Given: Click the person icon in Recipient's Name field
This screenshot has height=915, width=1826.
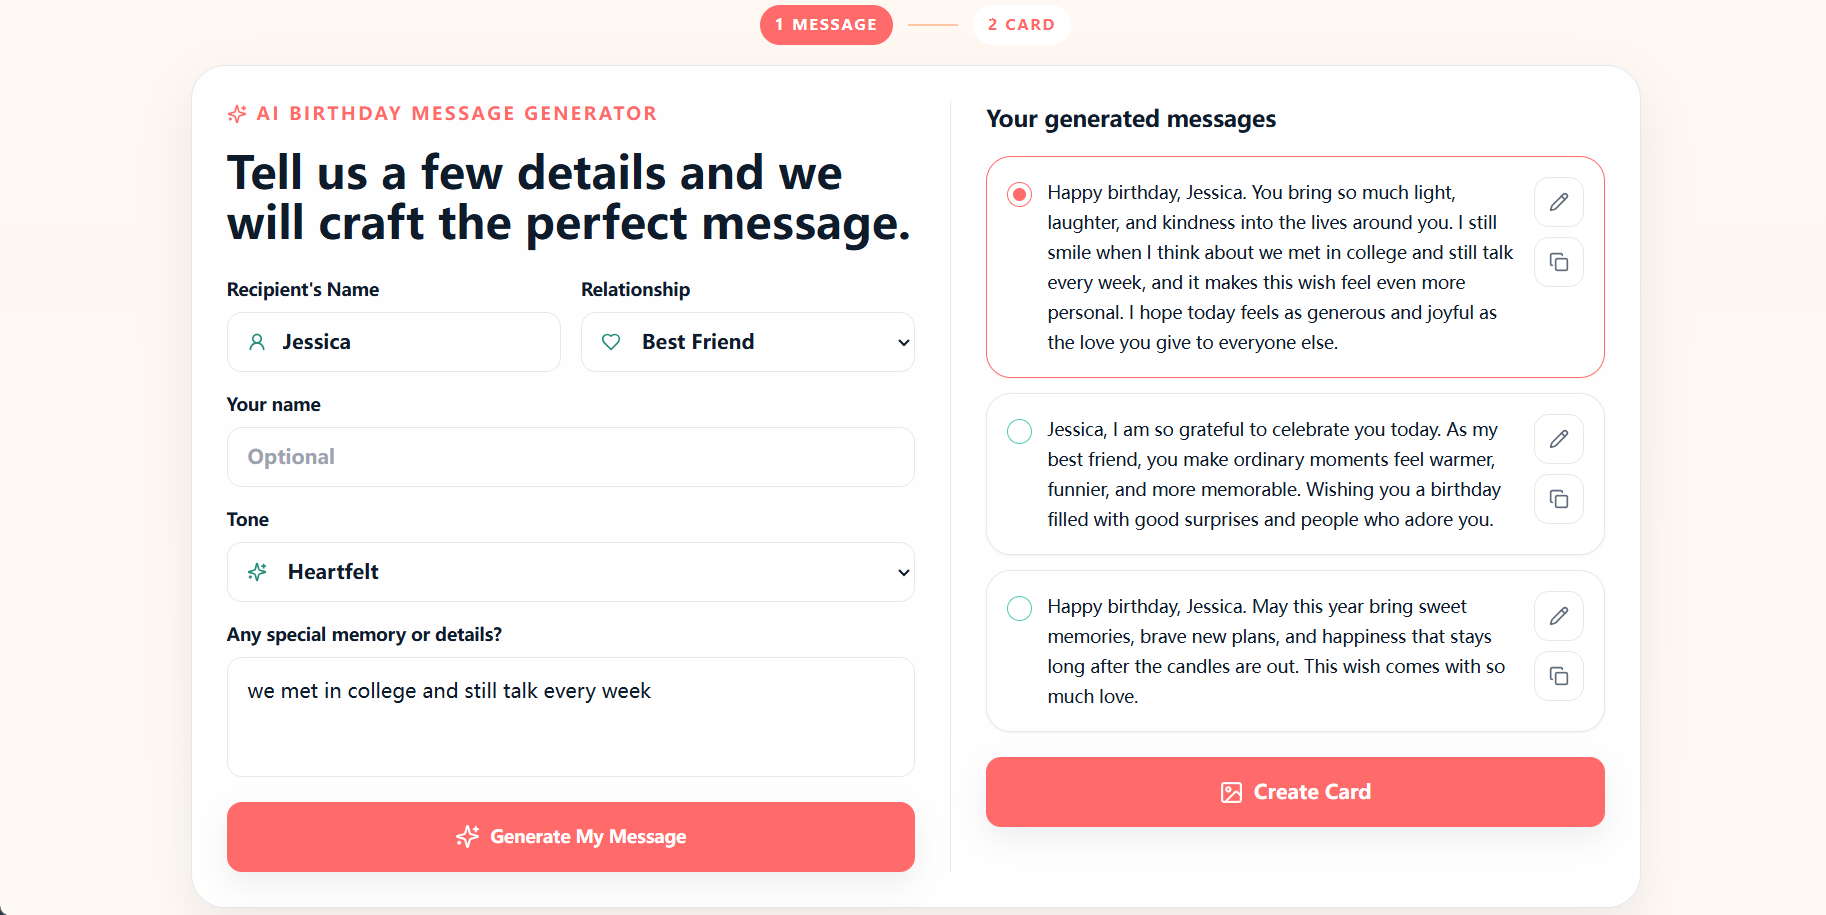Looking at the screenshot, I should (257, 342).
